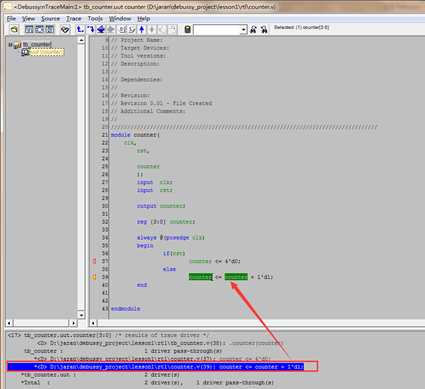Open the Source menu
Viewport: 425px width, 389px height.
50,19
